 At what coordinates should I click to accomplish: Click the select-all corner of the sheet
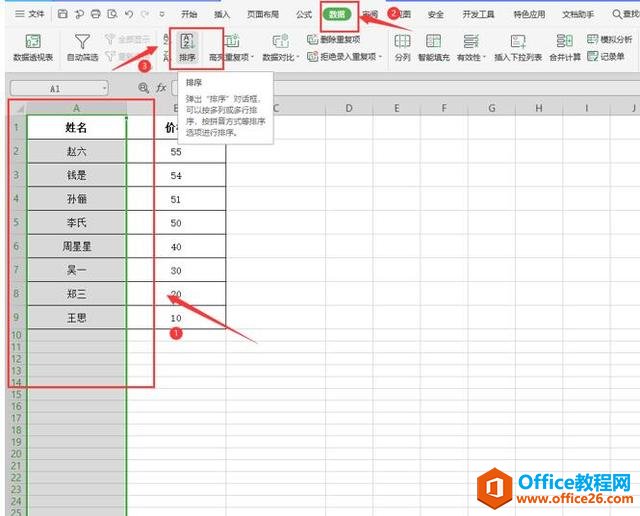coord(19,108)
